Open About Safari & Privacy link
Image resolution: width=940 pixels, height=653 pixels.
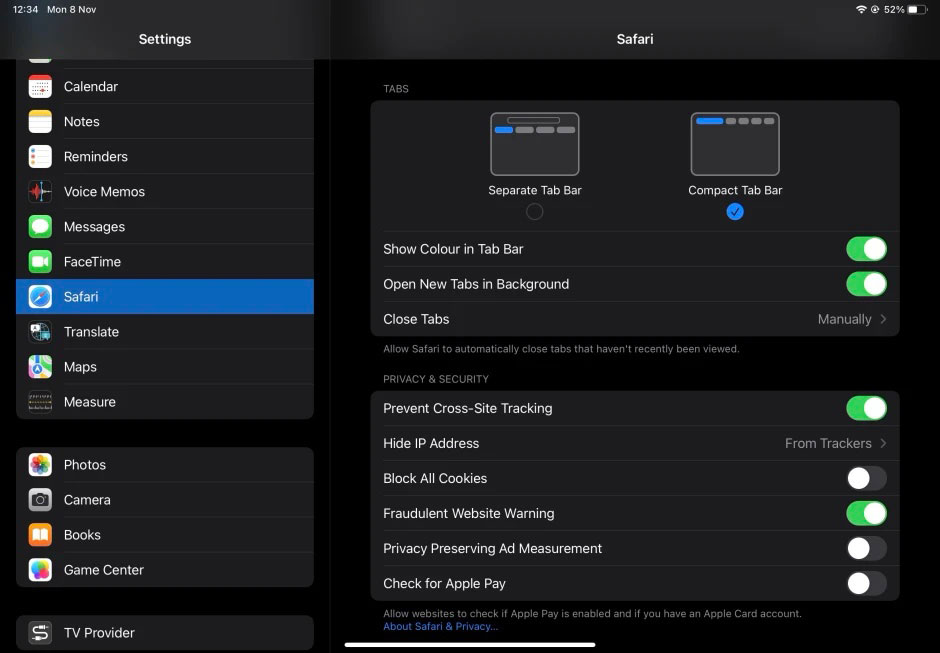[x=441, y=627]
